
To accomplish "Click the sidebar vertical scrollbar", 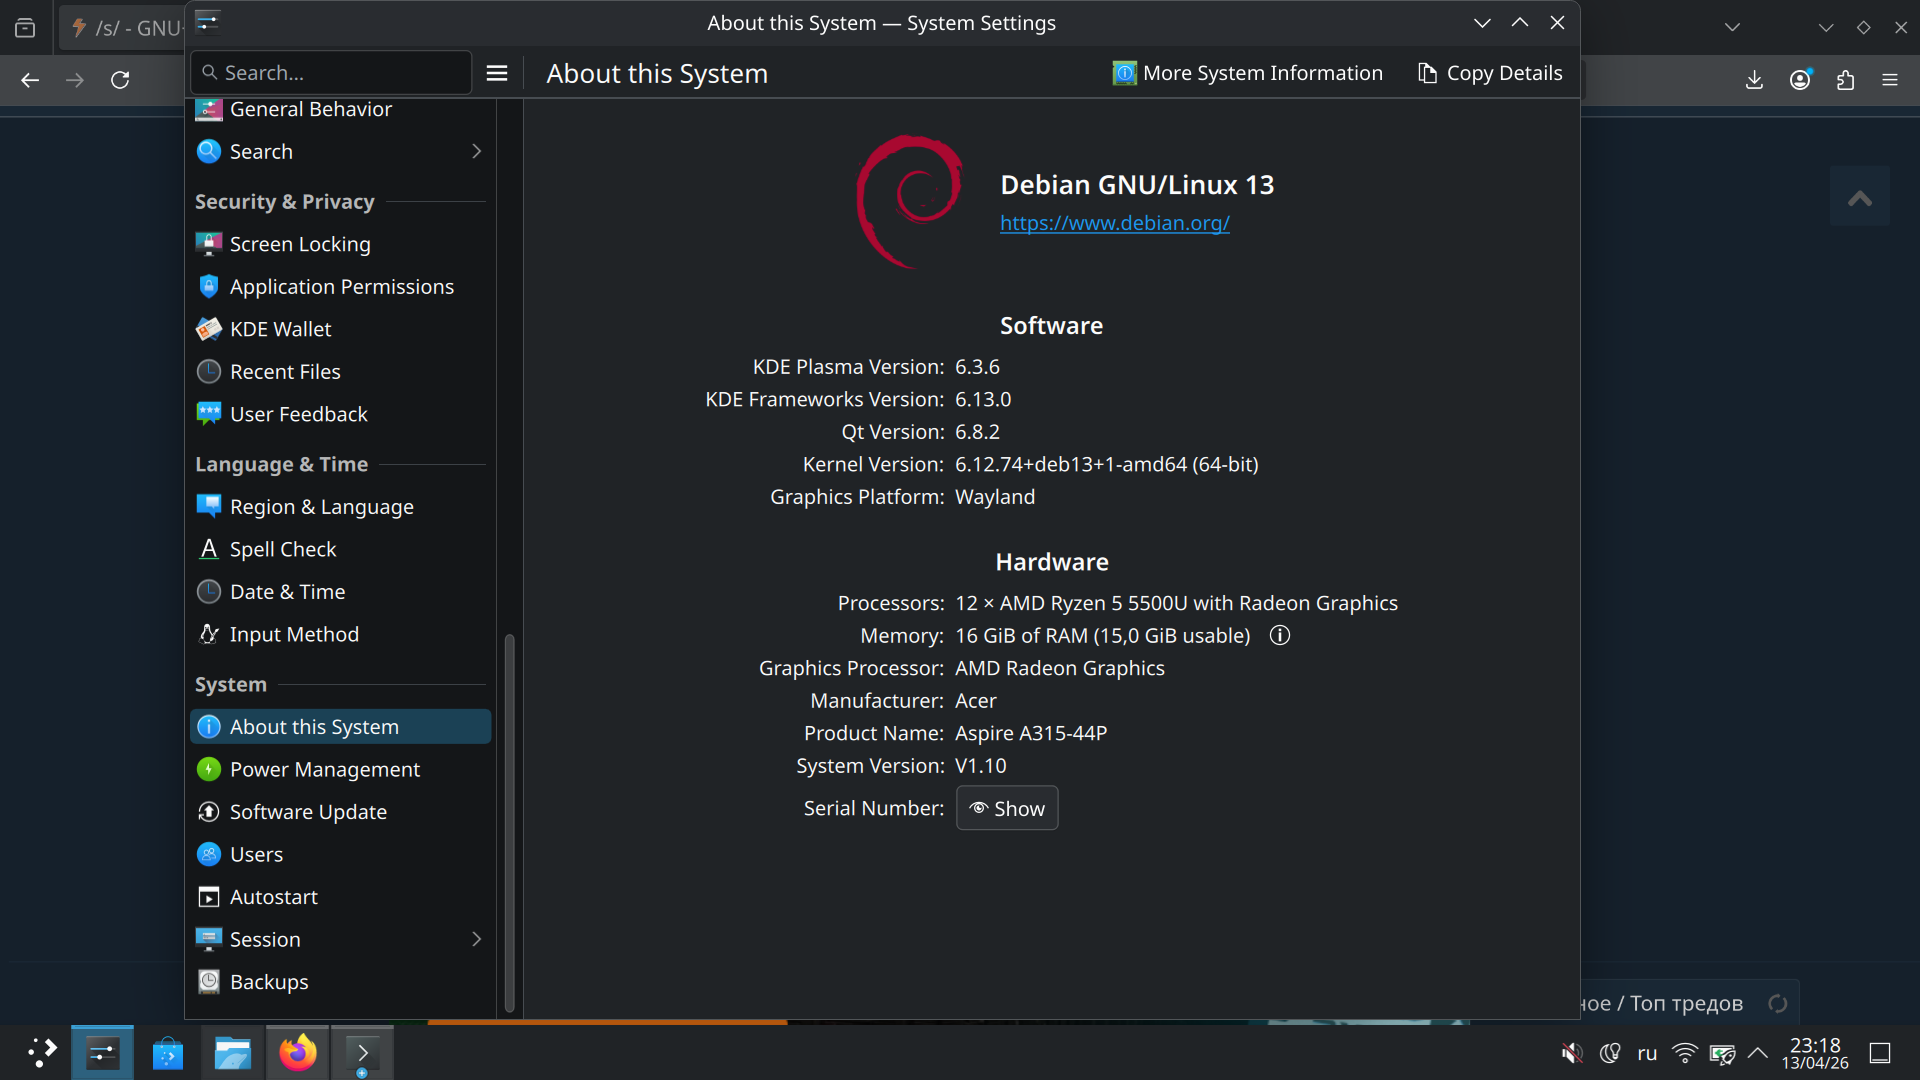I will [x=509, y=822].
